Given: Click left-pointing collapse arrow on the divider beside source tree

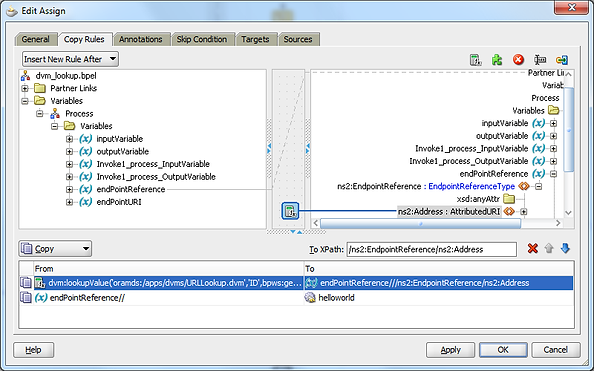Looking at the screenshot, I should [269, 146].
